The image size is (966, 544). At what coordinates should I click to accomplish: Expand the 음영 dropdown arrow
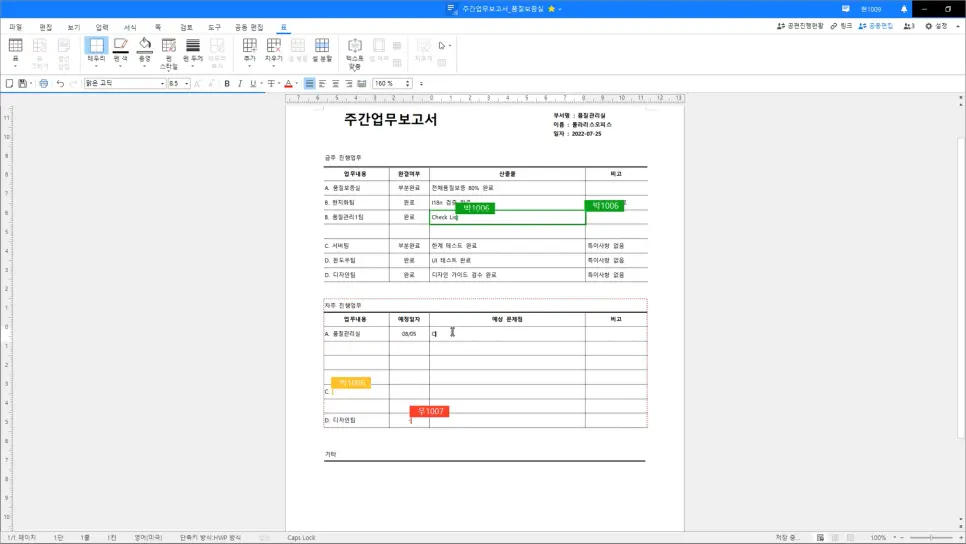pyautogui.click(x=145, y=65)
